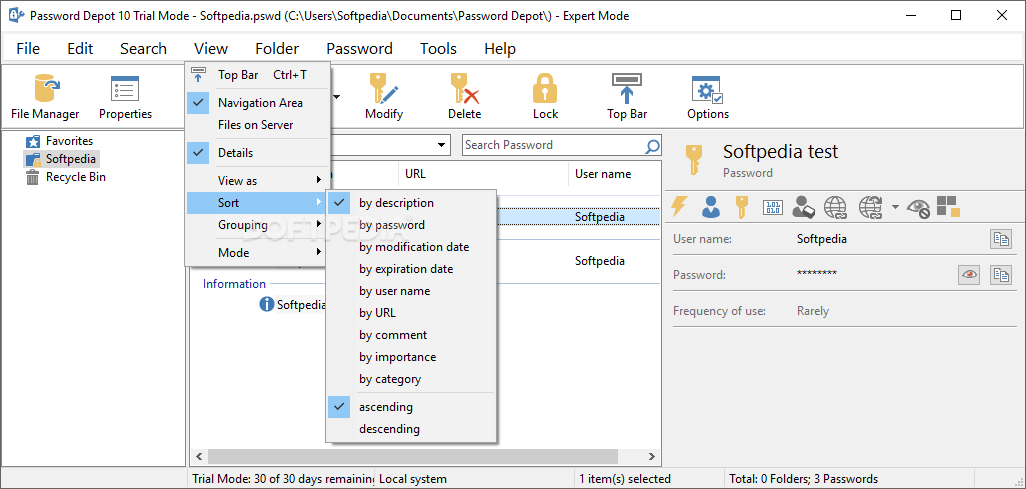Image resolution: width=1026 pixels, height=489 pixels.
Task: Uncheck Details in the View menu
Action: coord(256,153)
